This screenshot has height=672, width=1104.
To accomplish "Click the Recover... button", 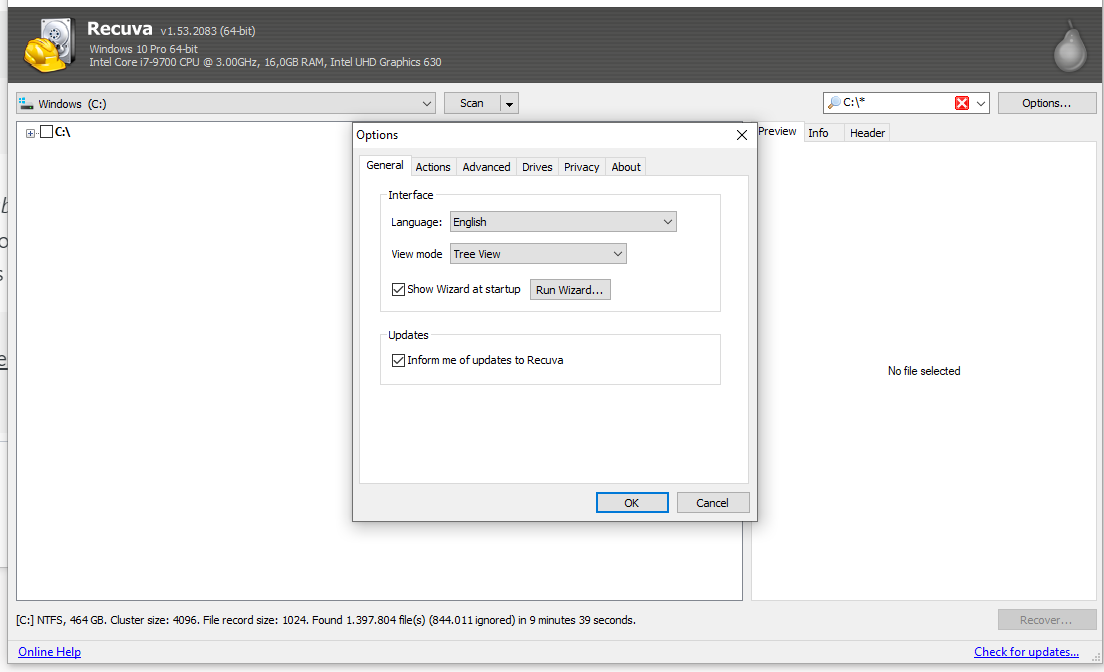I will click(x=1047, y=620).
